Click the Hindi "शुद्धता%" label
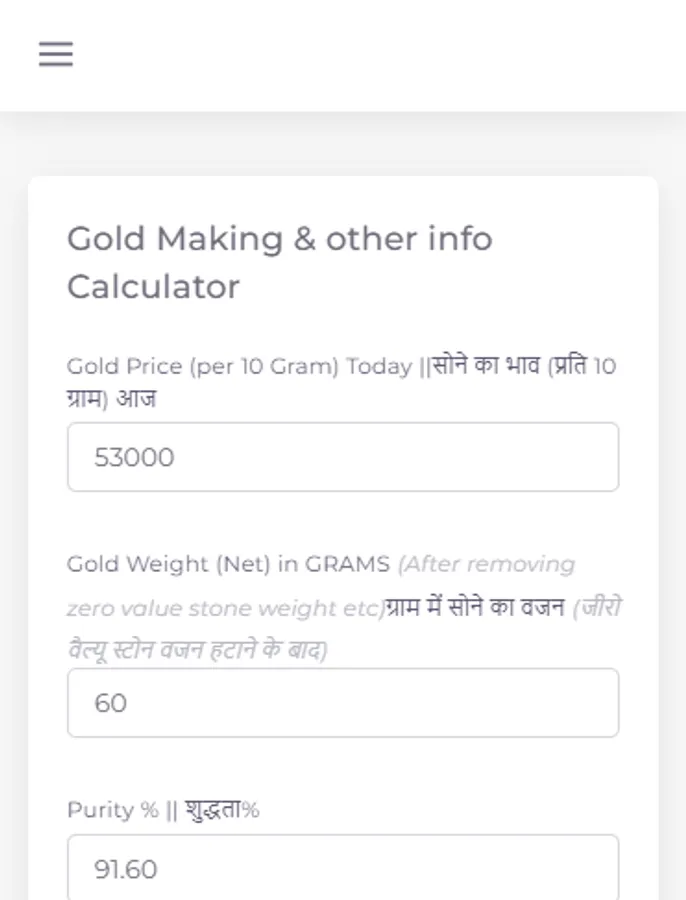Image resolution: width=686 pixels, height=900 pixels. [222, 810]
